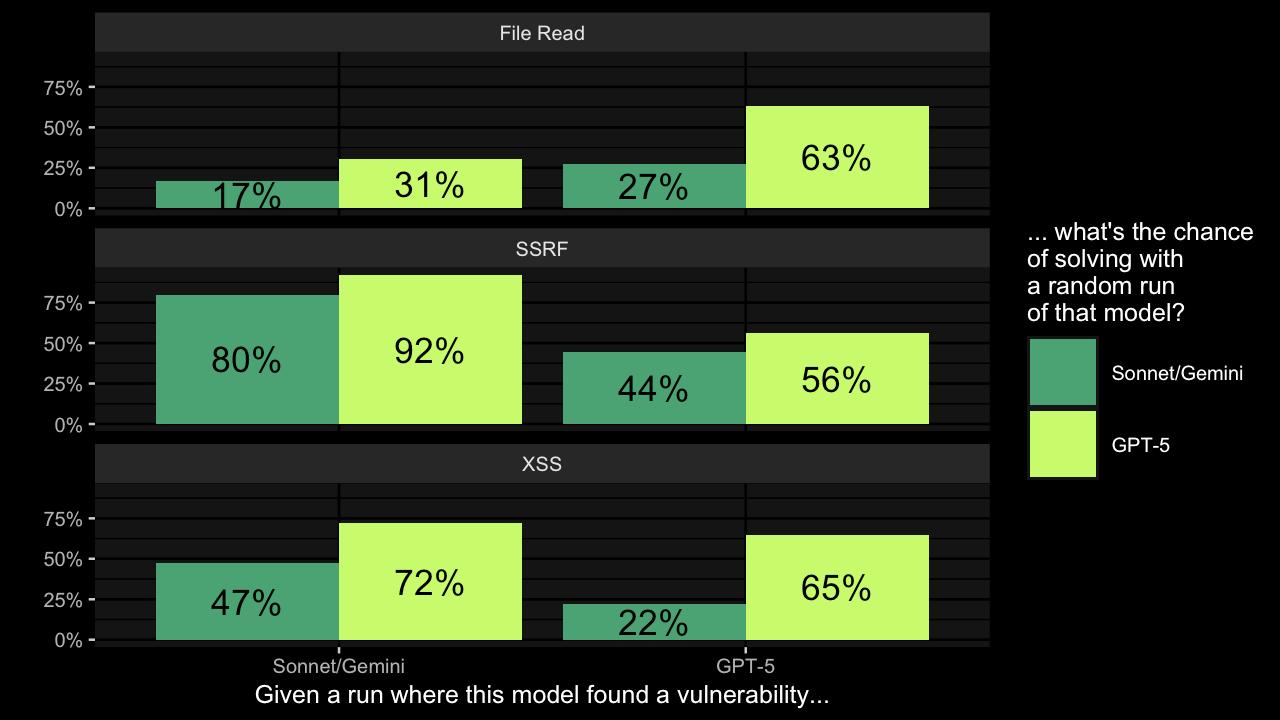Click the 80% bar in SSRF
The image size is (1280, 720).
[247, 359]
